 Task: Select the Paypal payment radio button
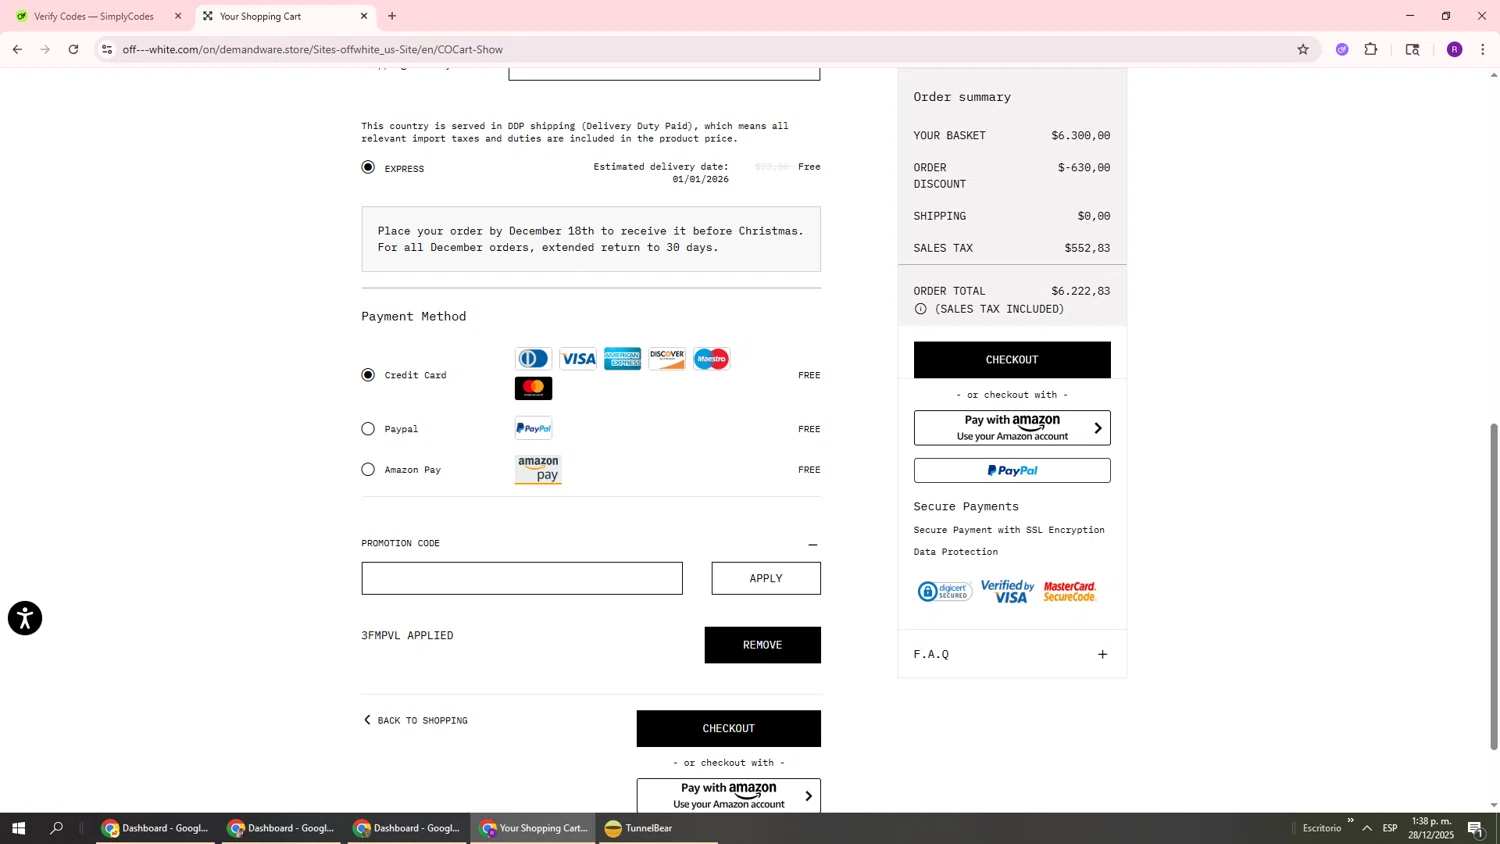tap(368, 429)
